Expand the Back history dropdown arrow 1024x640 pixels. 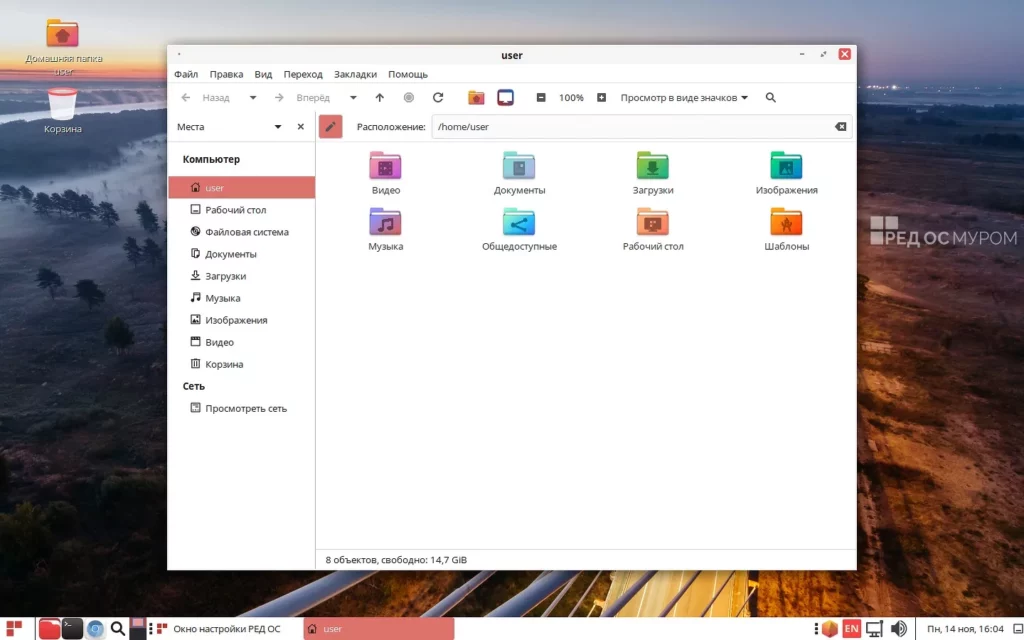pos(253,98)
